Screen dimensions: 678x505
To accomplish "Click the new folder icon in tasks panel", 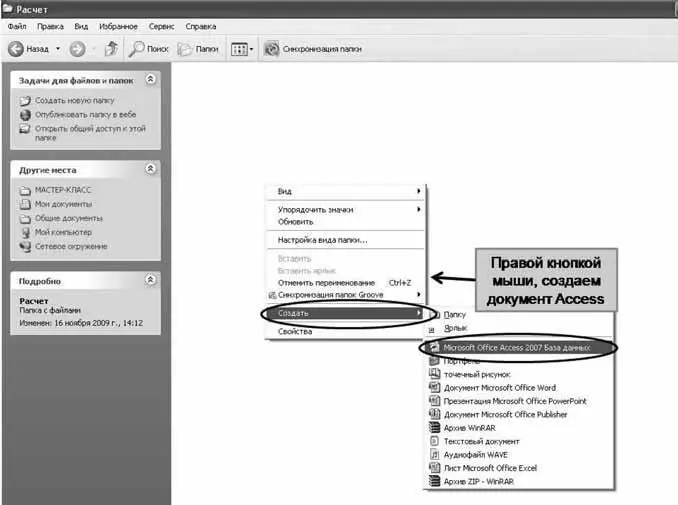I will pyautogui.click(x=25, y=101).
